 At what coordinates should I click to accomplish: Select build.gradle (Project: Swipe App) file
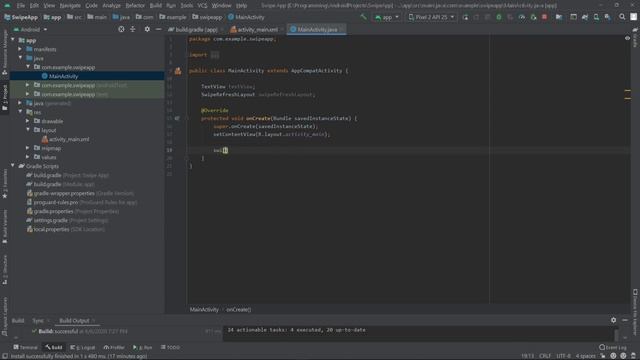pyautogui.click(x=67, y=175)
